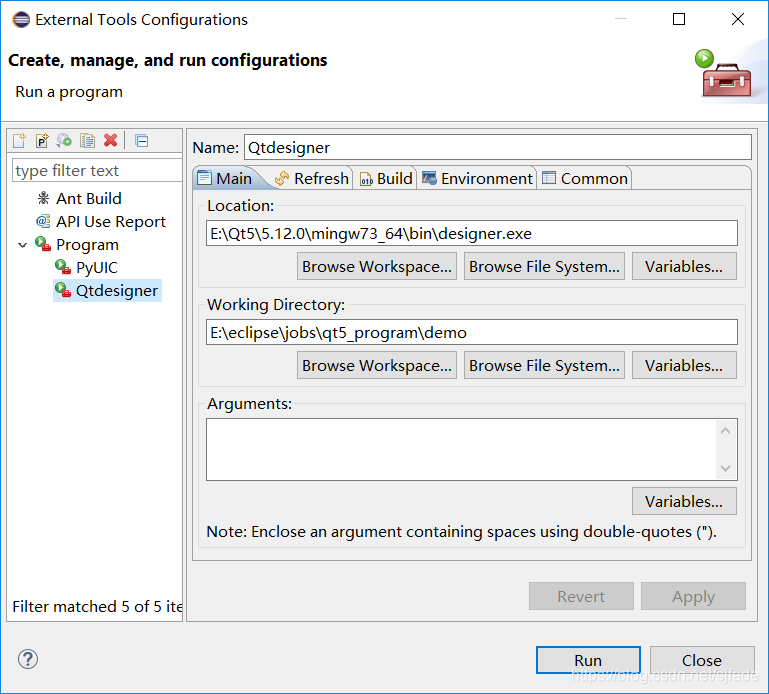Select API Use Report in the tree

111,222
